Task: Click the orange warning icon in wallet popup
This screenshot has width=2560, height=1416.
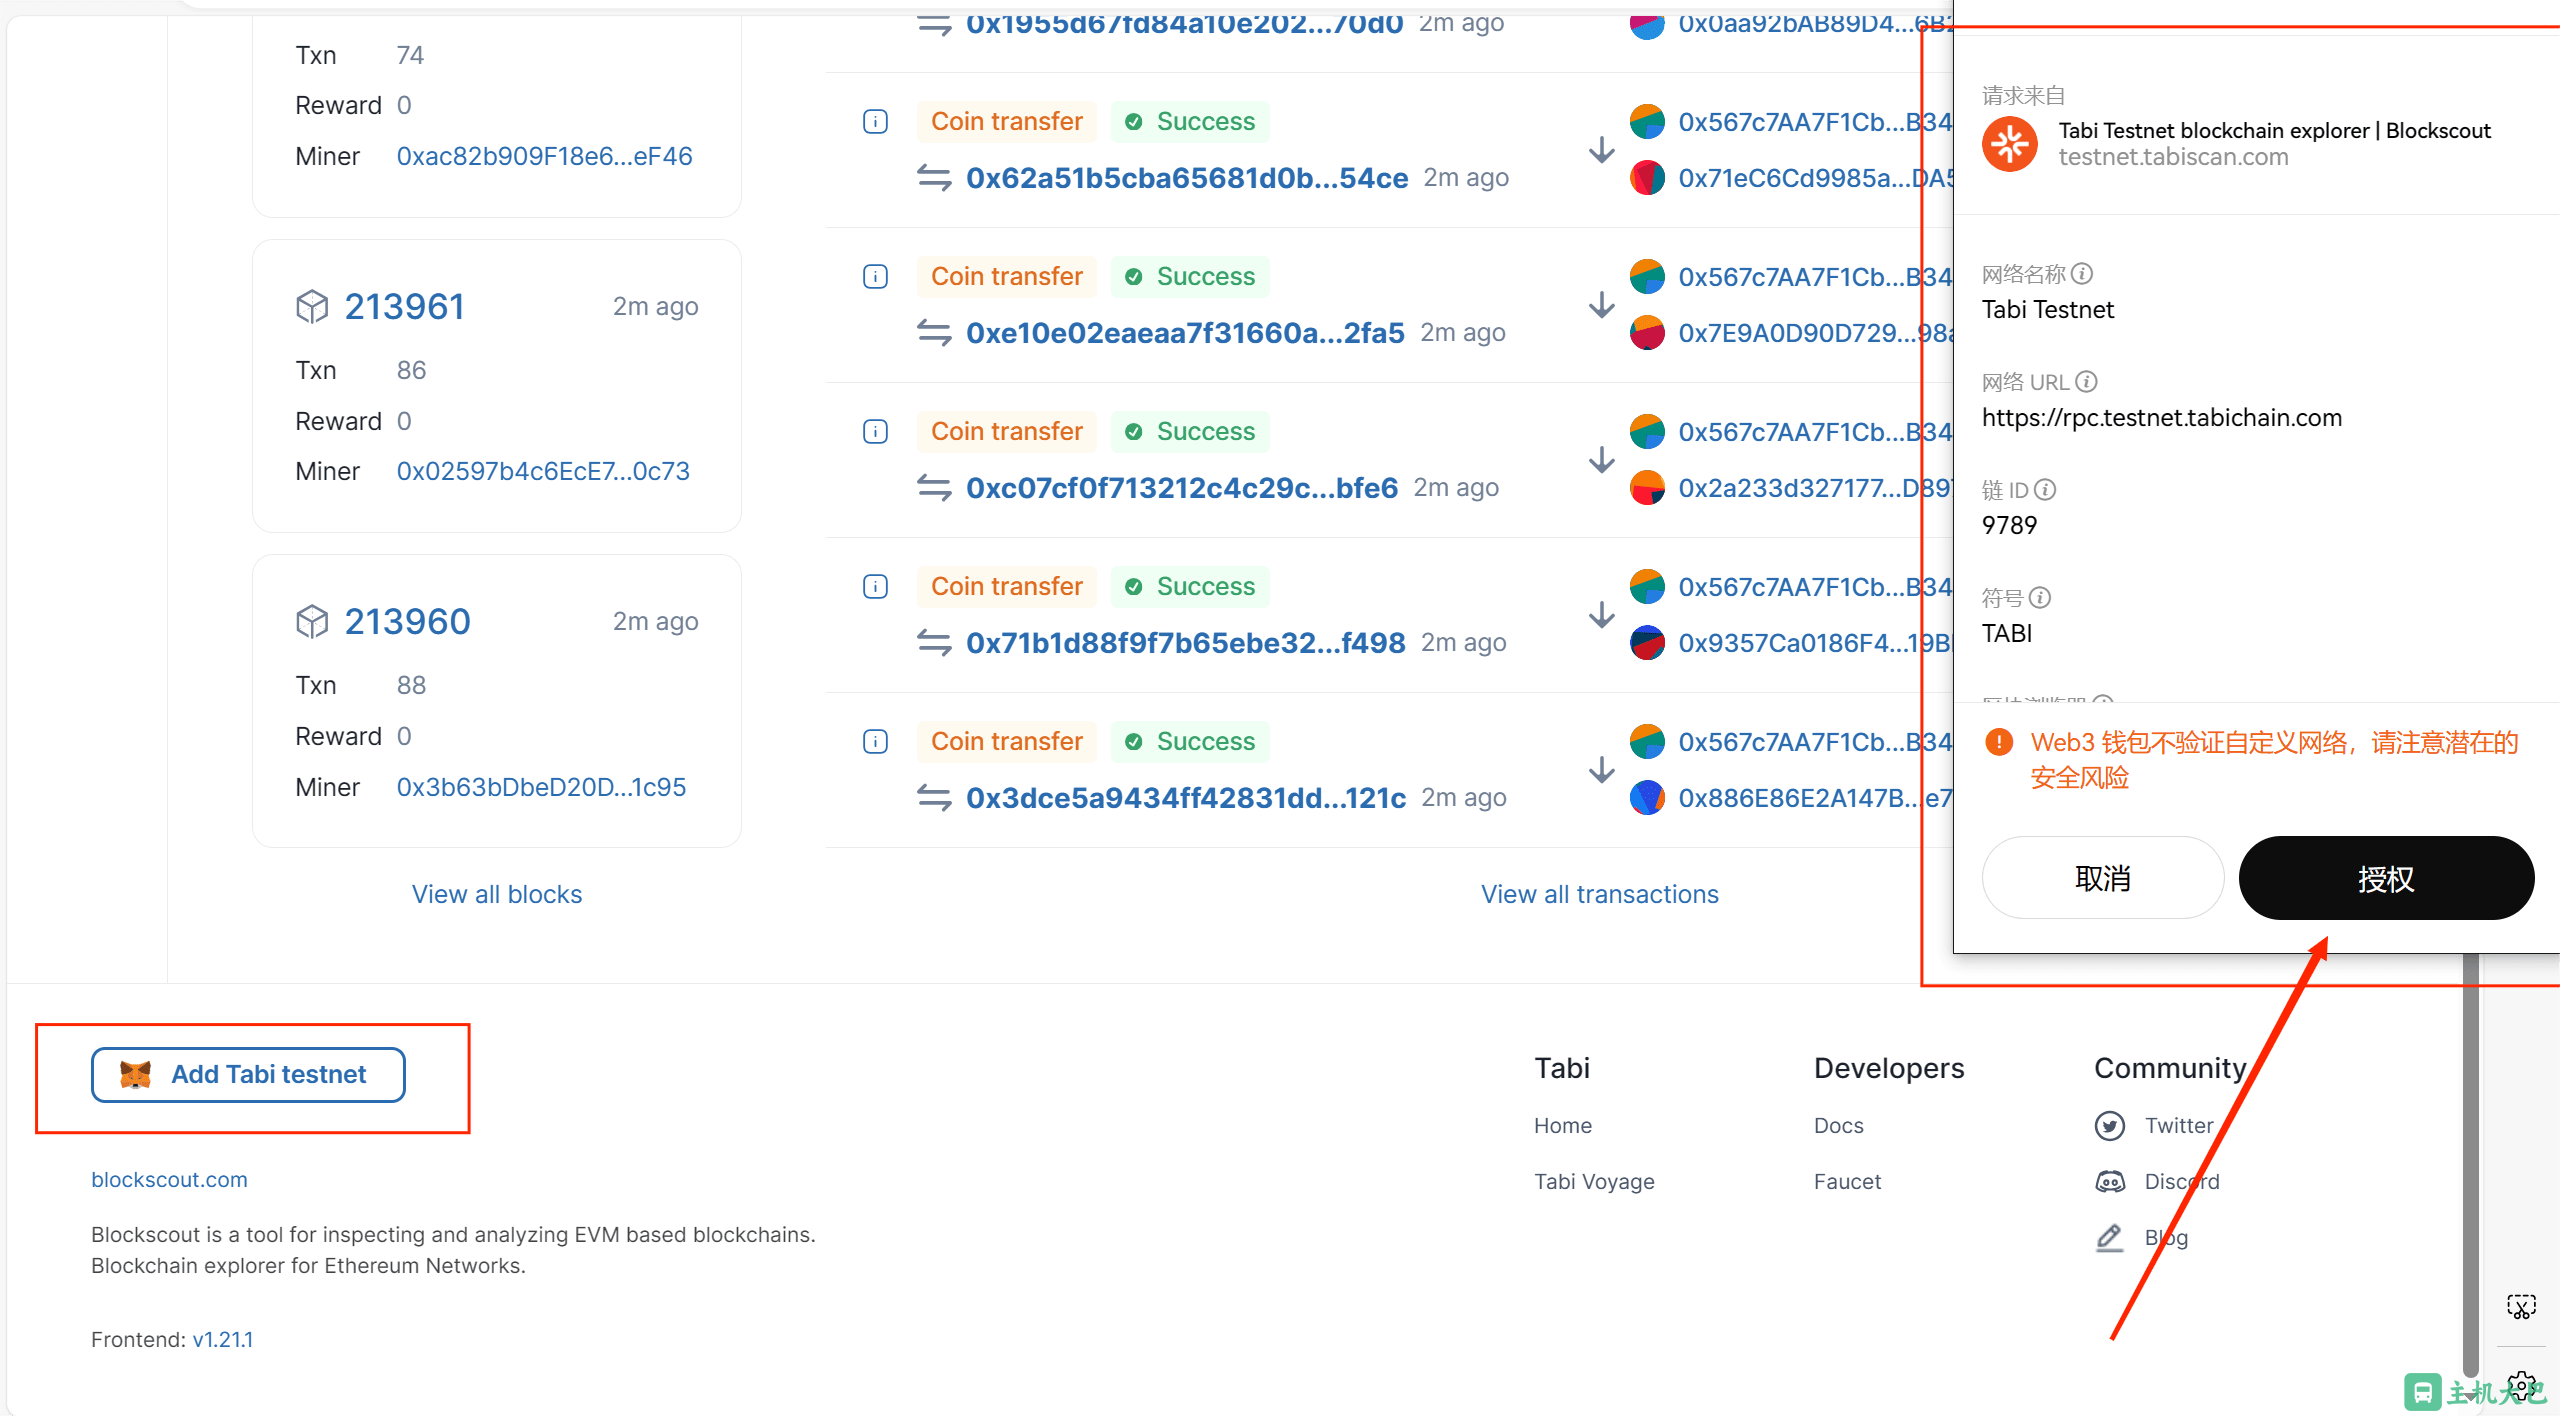Action: pos(1999,742)
